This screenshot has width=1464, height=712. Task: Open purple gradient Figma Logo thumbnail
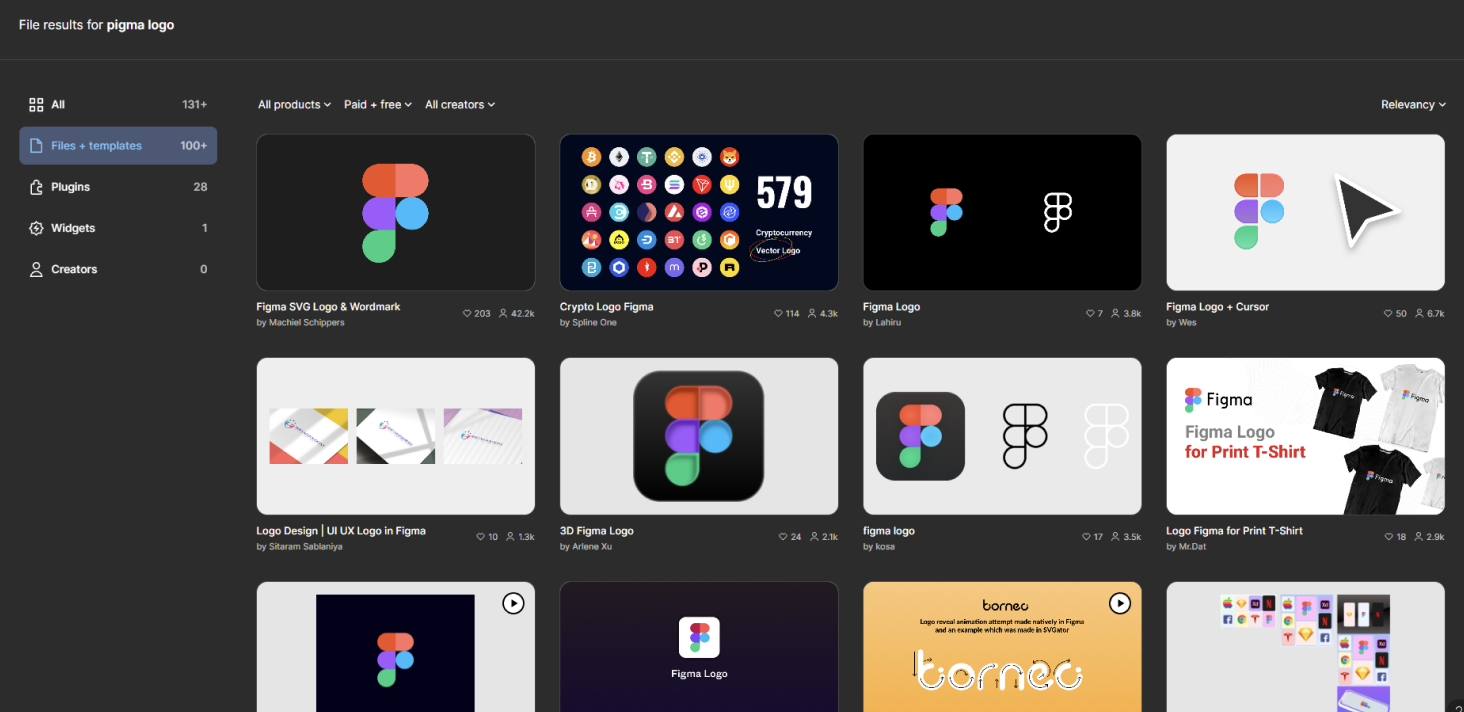point(699,647)
